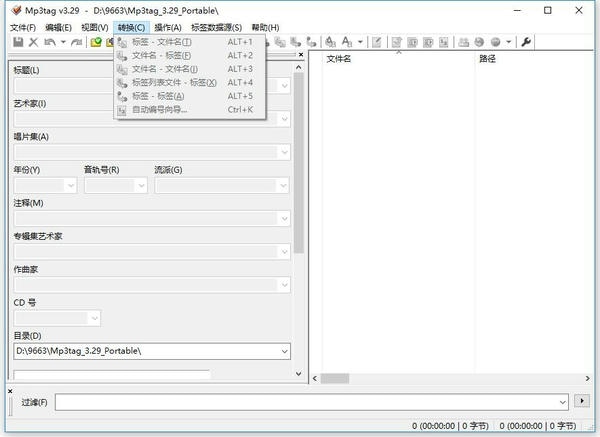
Task: Close the open 转换(C) menu
Action: [131, 28]
